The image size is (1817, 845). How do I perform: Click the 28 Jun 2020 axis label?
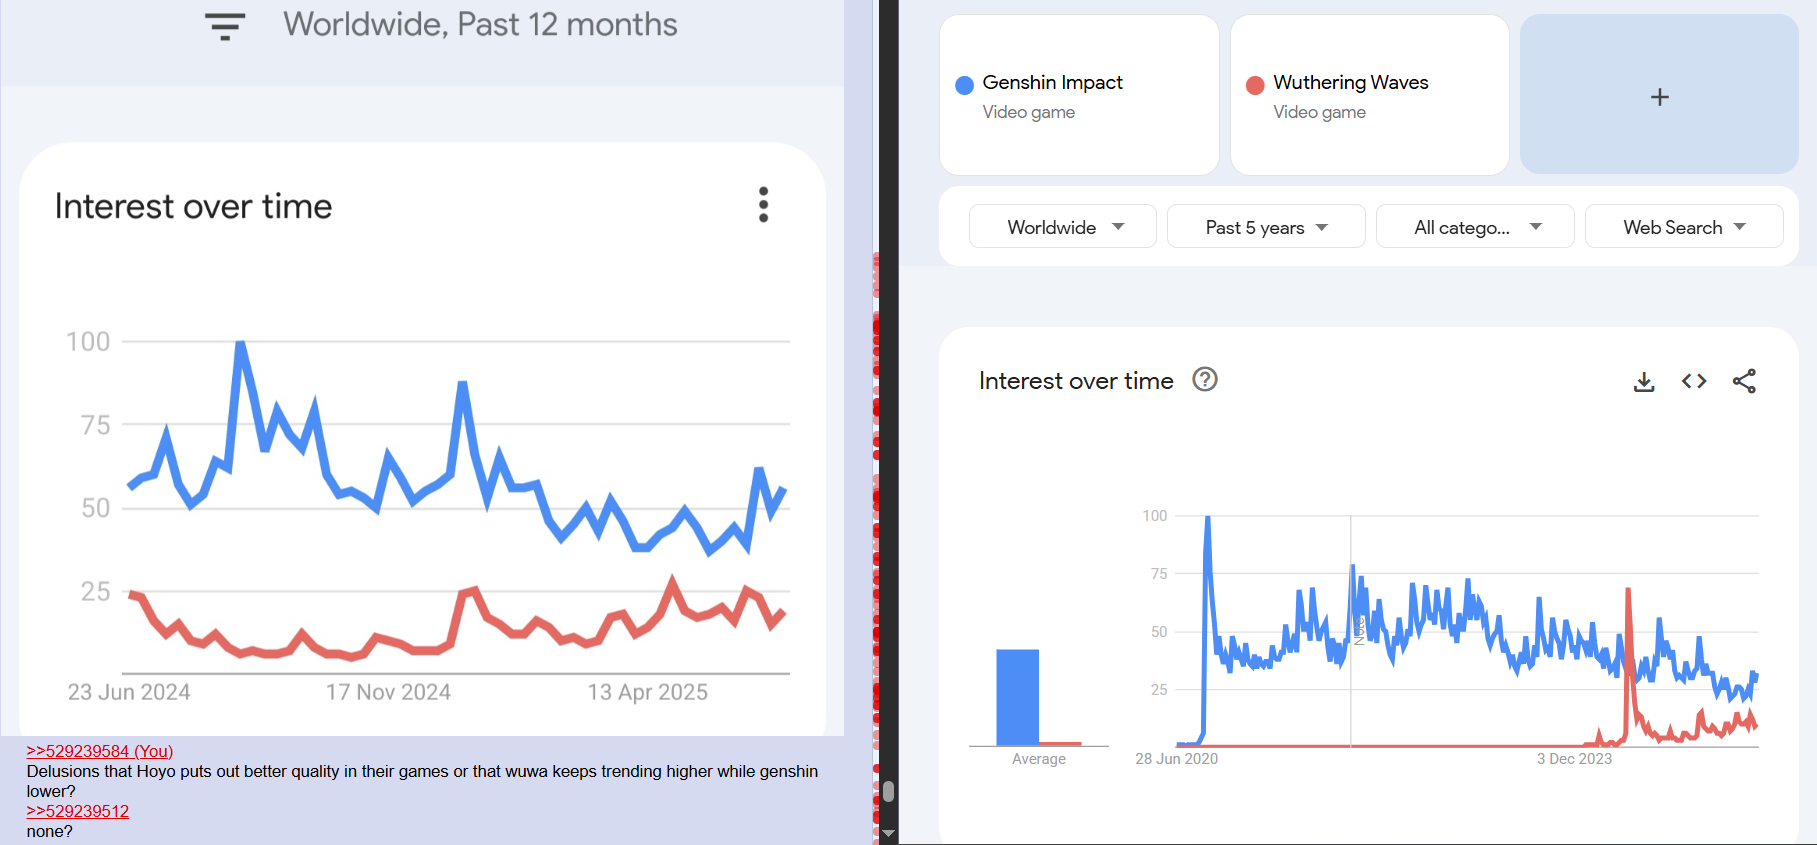coord(1176,759)
